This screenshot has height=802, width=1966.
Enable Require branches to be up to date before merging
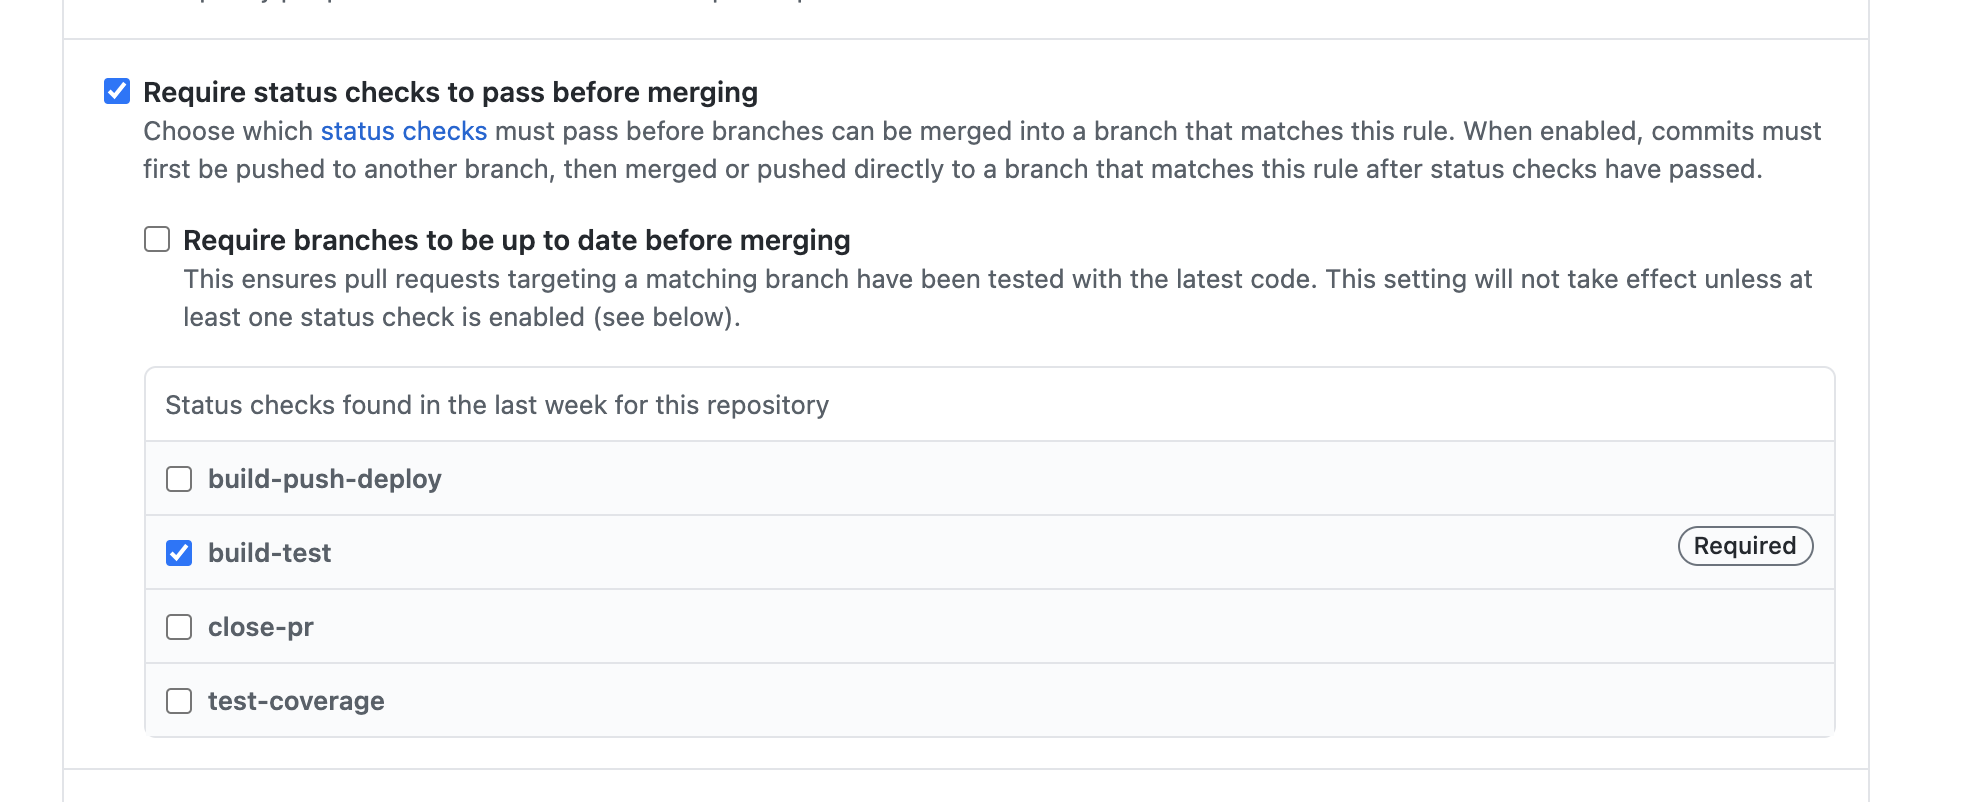157,239
